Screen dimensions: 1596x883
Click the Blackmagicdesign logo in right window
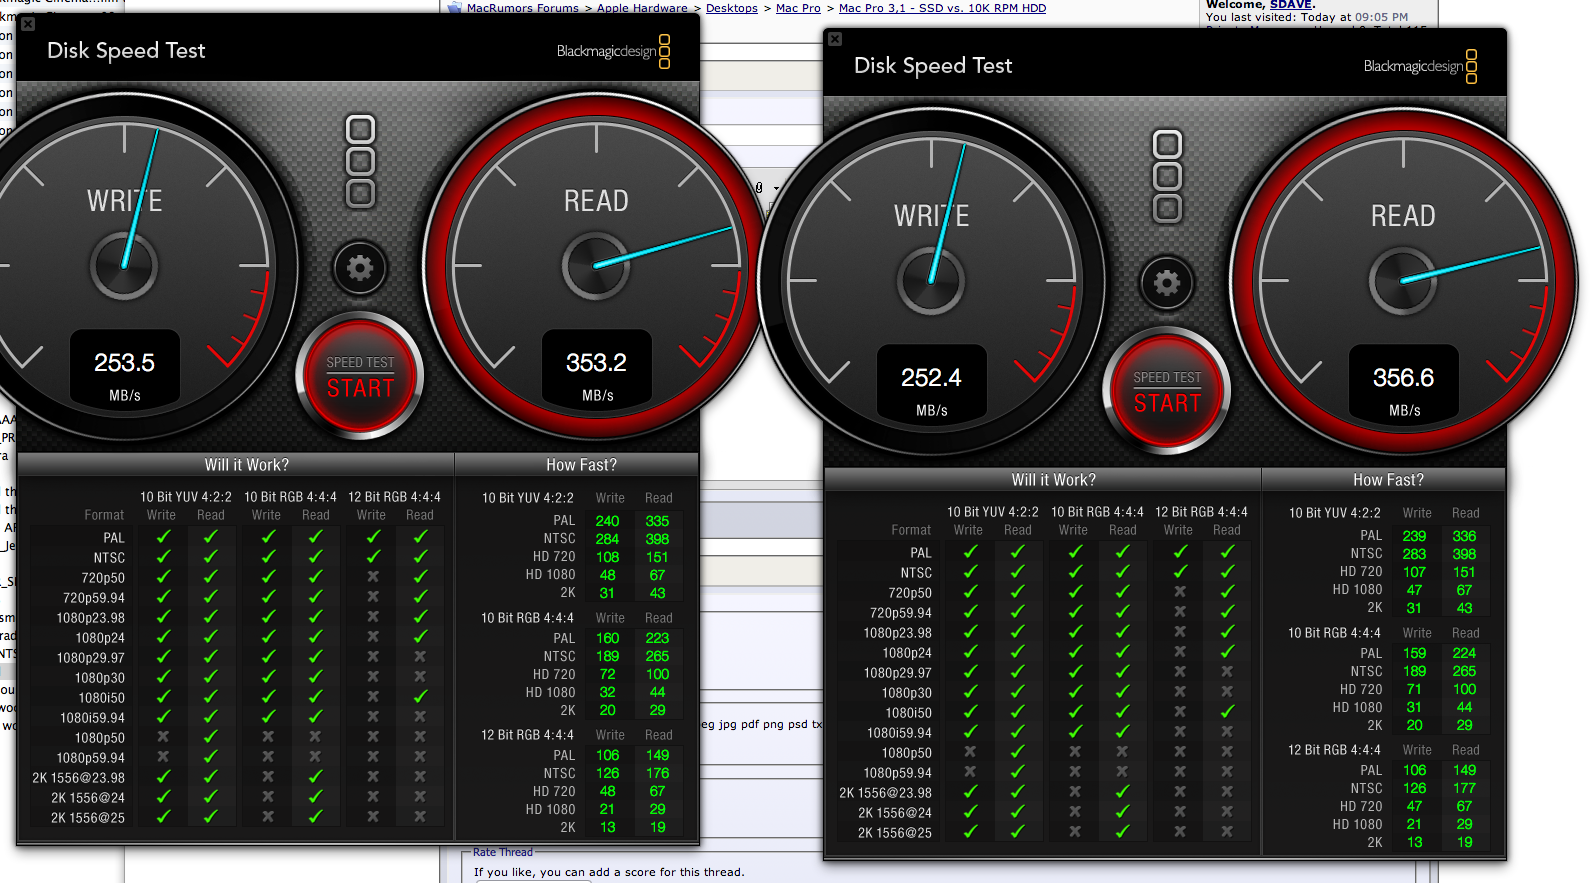coord(1420,66)
